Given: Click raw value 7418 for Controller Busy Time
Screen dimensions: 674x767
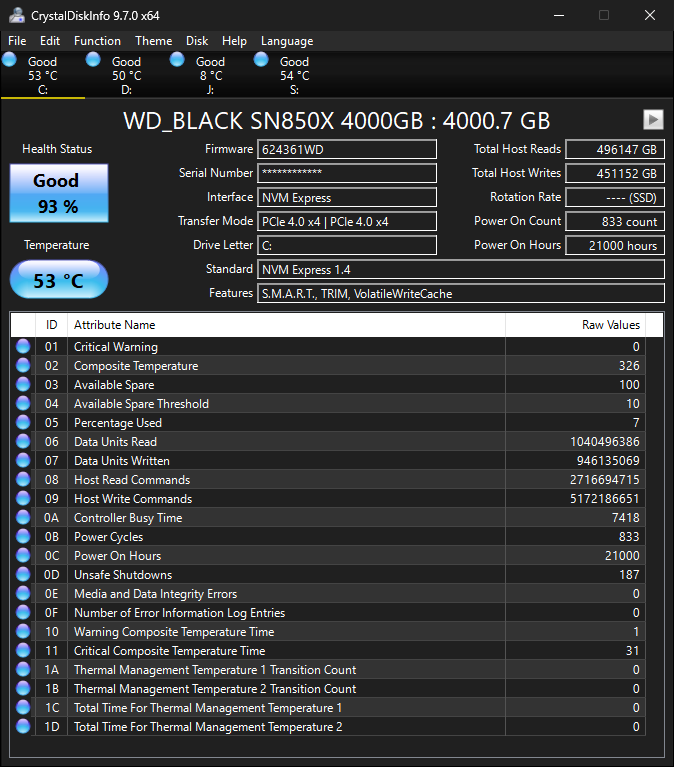Looking at the screenshot, I should coord(626,518).
